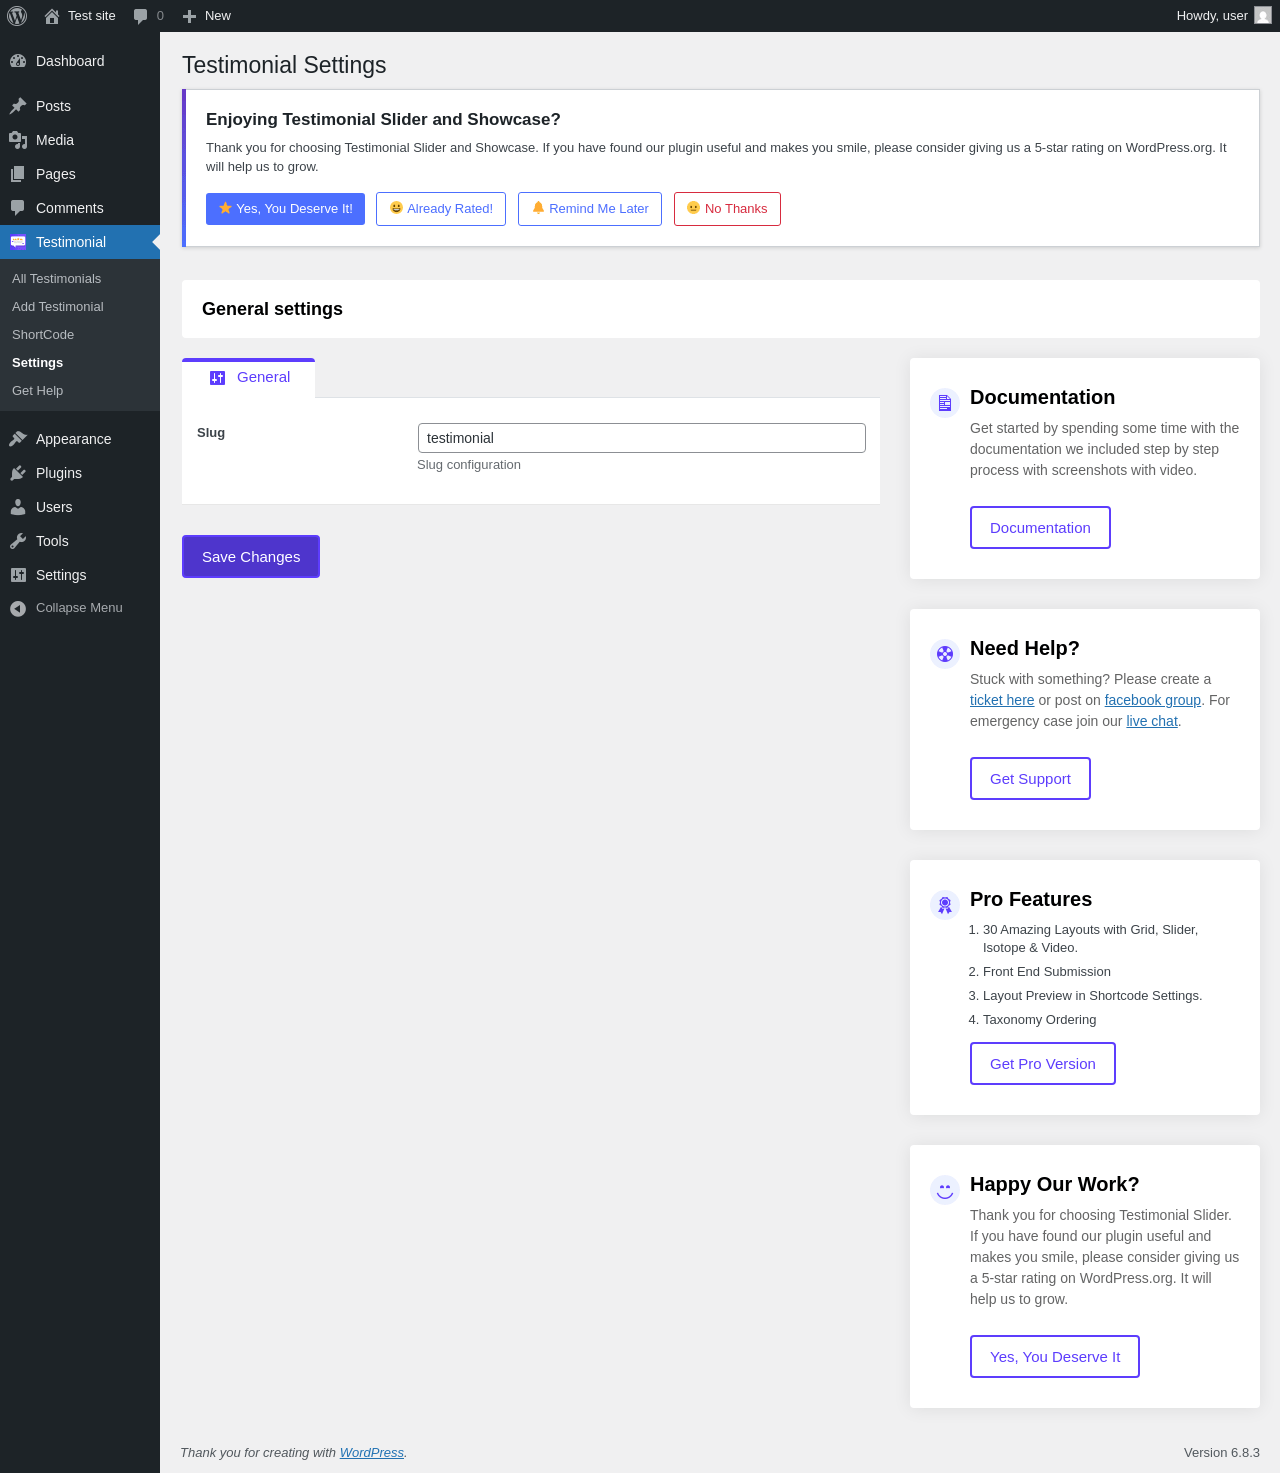This screenshot has width=1280, height=1473.
Task: Click the Pages icon in sidebar
Action: [x=18, y=174]
